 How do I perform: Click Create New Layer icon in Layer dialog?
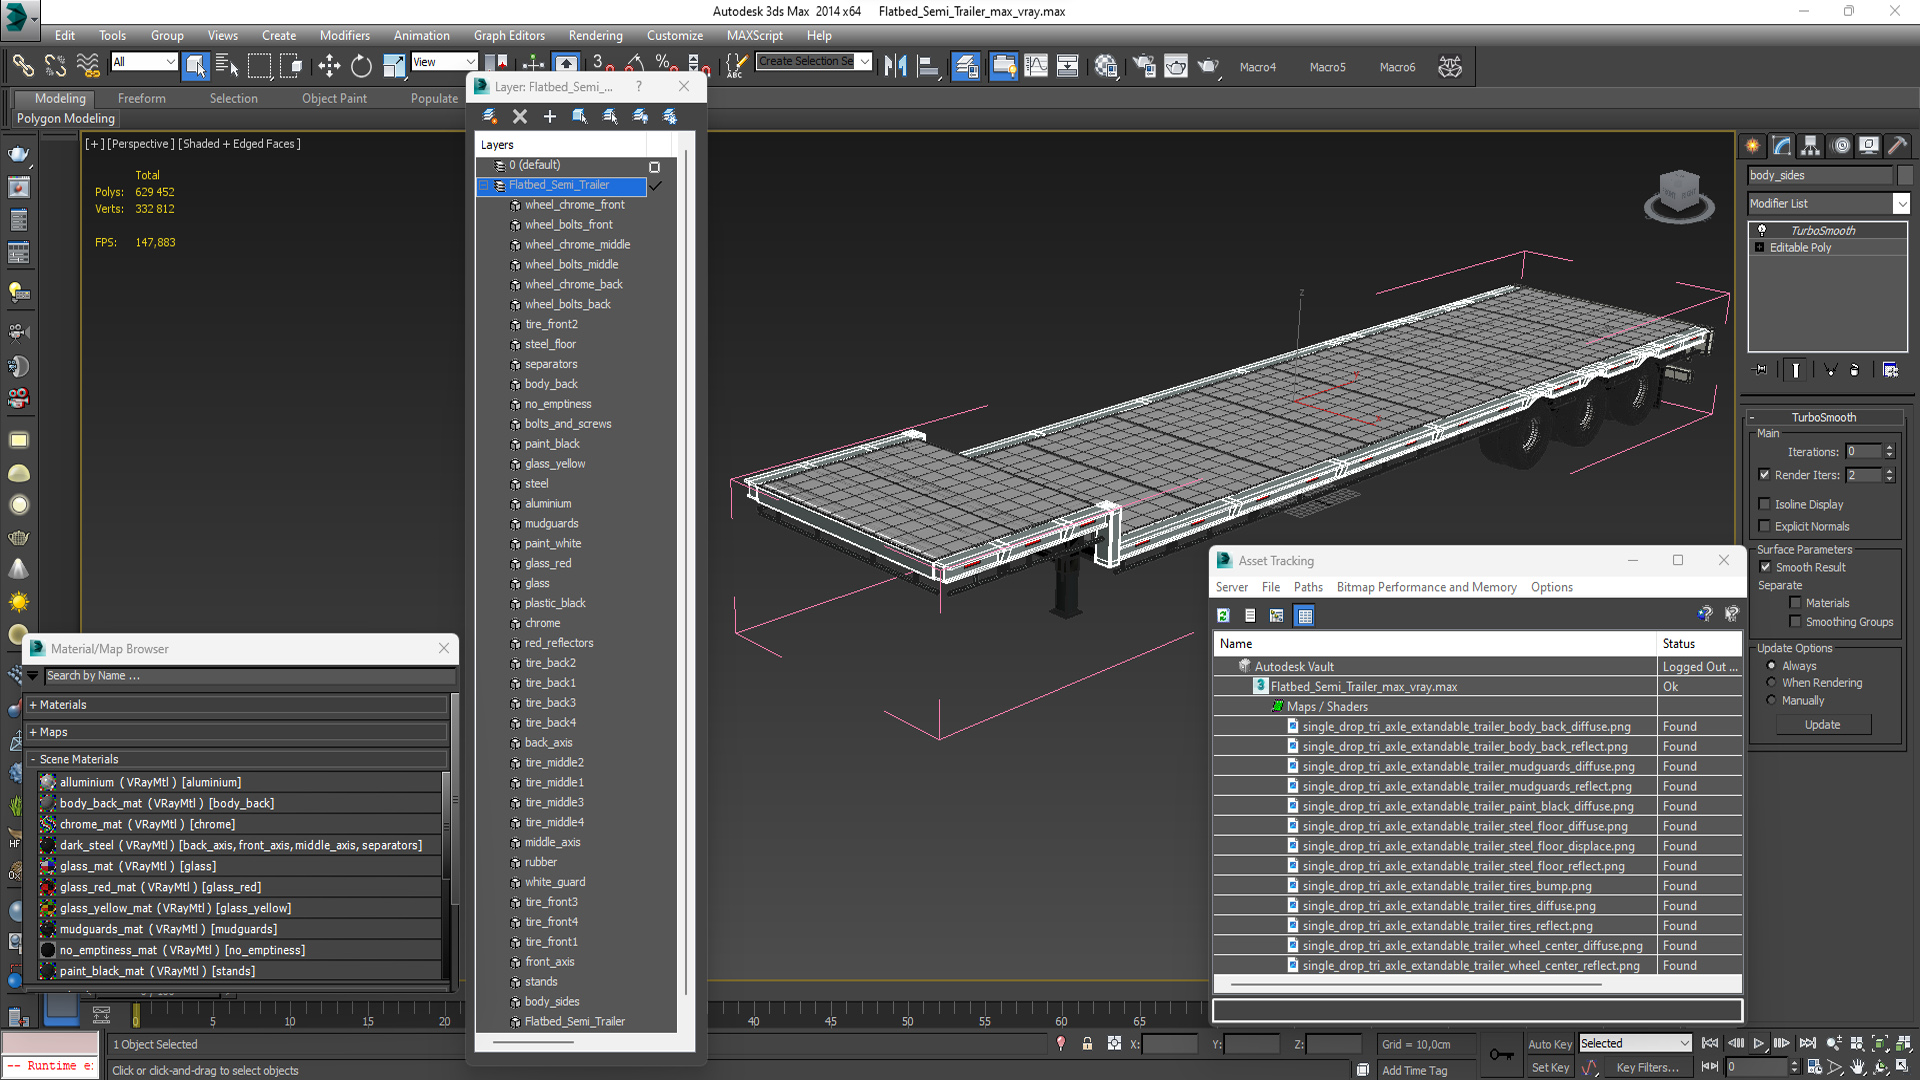(x=490, y=116)
